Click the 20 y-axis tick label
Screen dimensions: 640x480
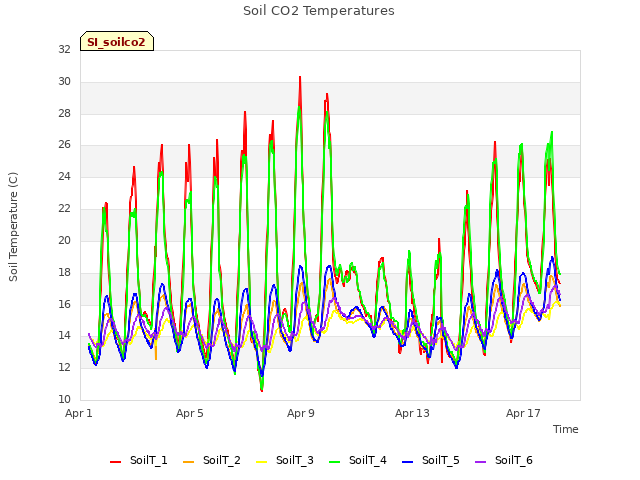[x=64, y=240]
